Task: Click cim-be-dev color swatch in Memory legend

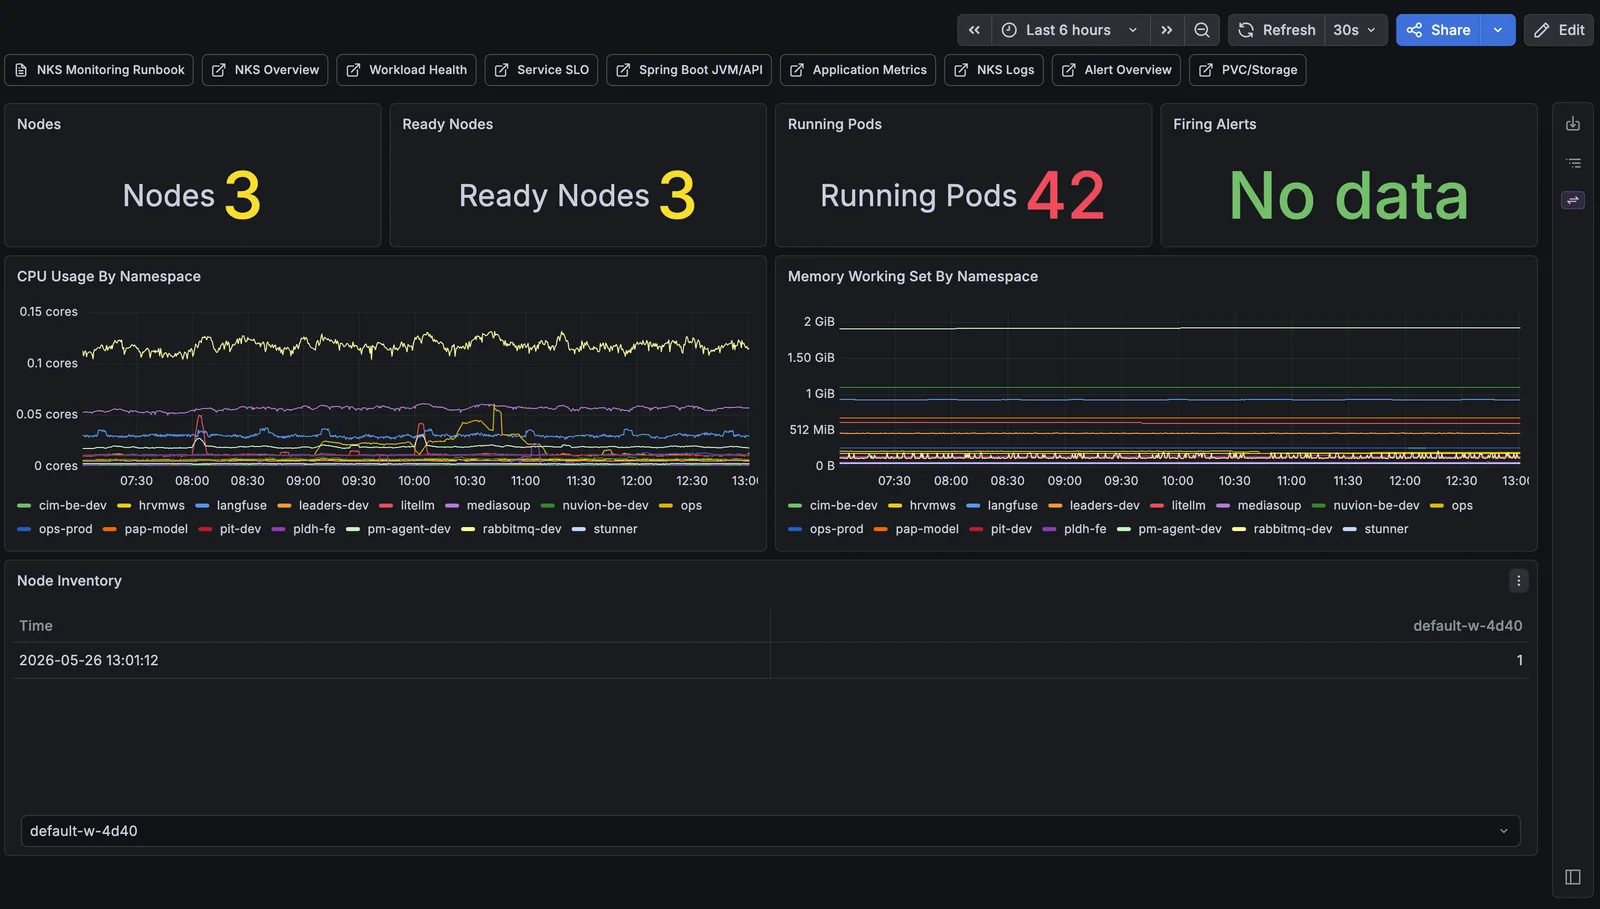Action: click(795, 506)
